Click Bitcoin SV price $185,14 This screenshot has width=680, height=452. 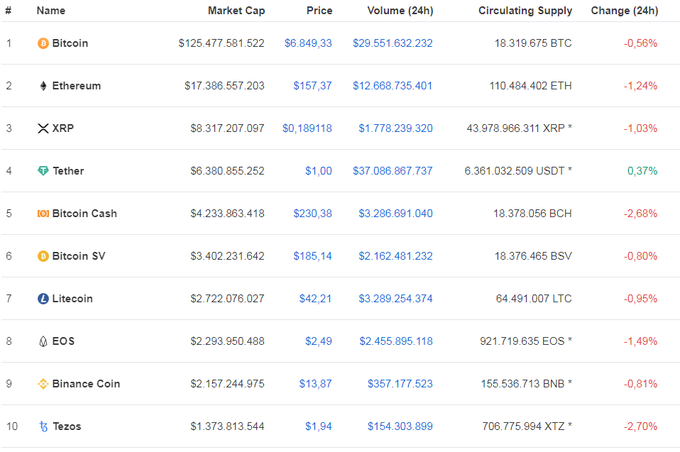[x=312, y=256]
